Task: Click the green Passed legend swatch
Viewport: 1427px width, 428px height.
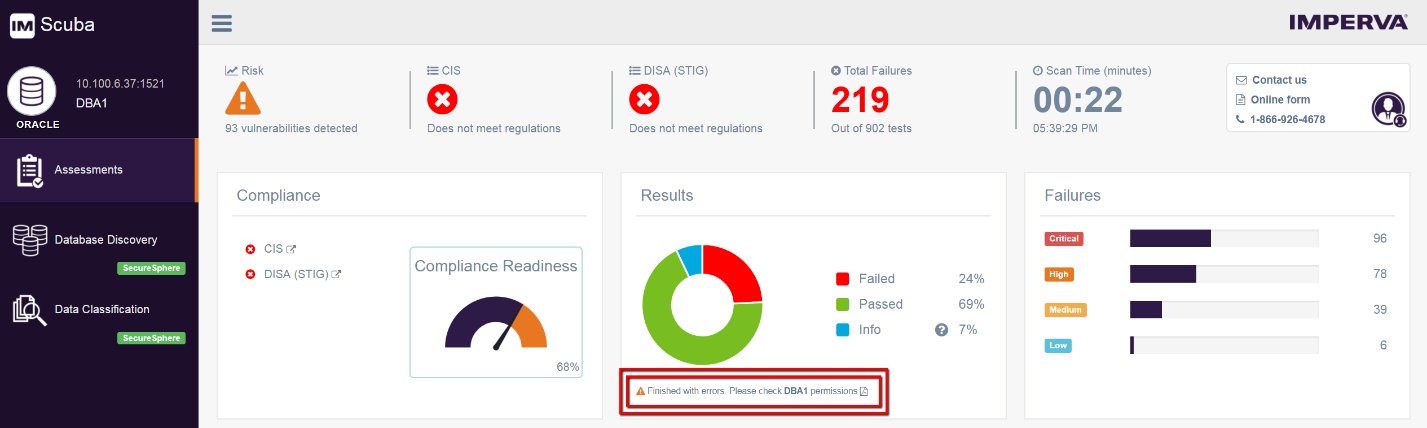Action: (x=843, y=304)
